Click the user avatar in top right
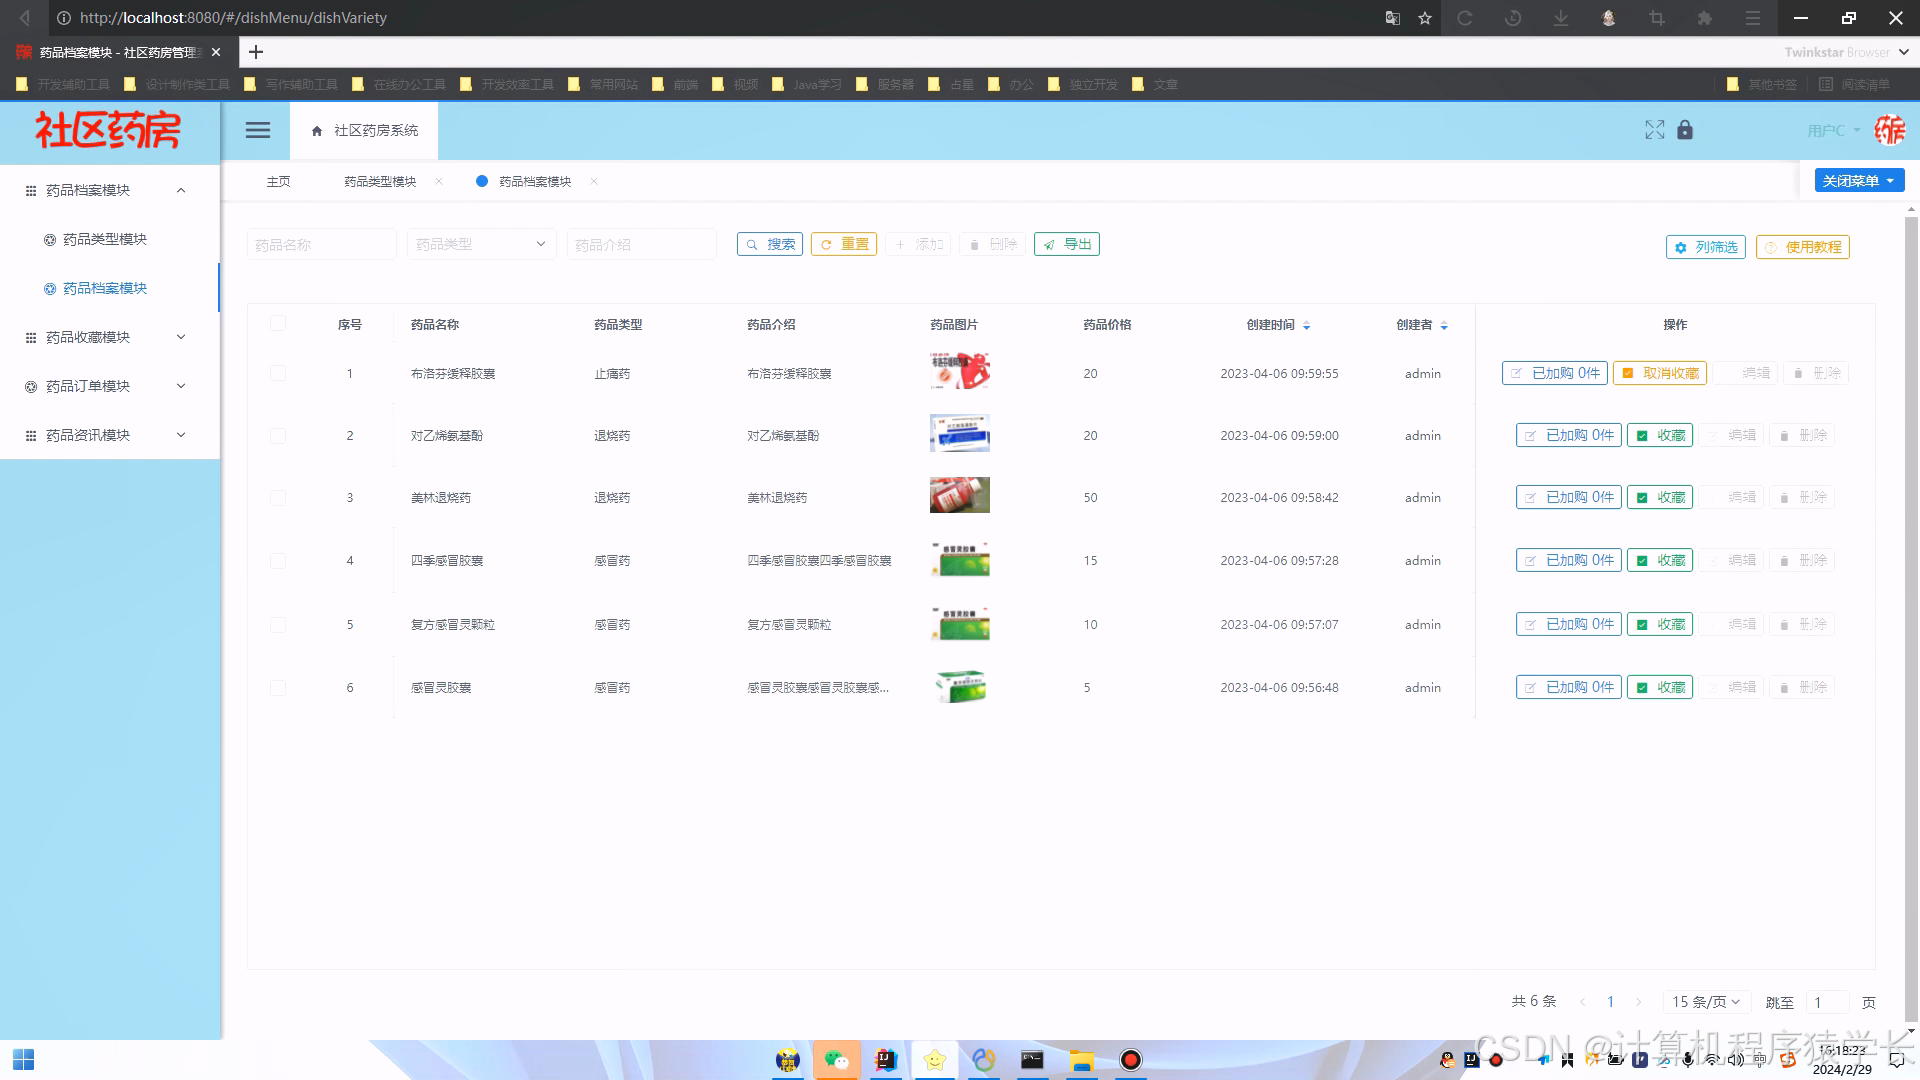1920x1080 pixels. [1889, 130]
